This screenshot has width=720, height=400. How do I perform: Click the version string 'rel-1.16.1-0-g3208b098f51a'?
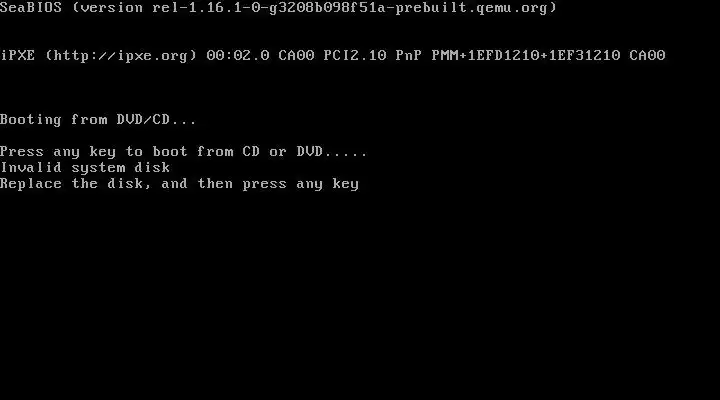269,8
